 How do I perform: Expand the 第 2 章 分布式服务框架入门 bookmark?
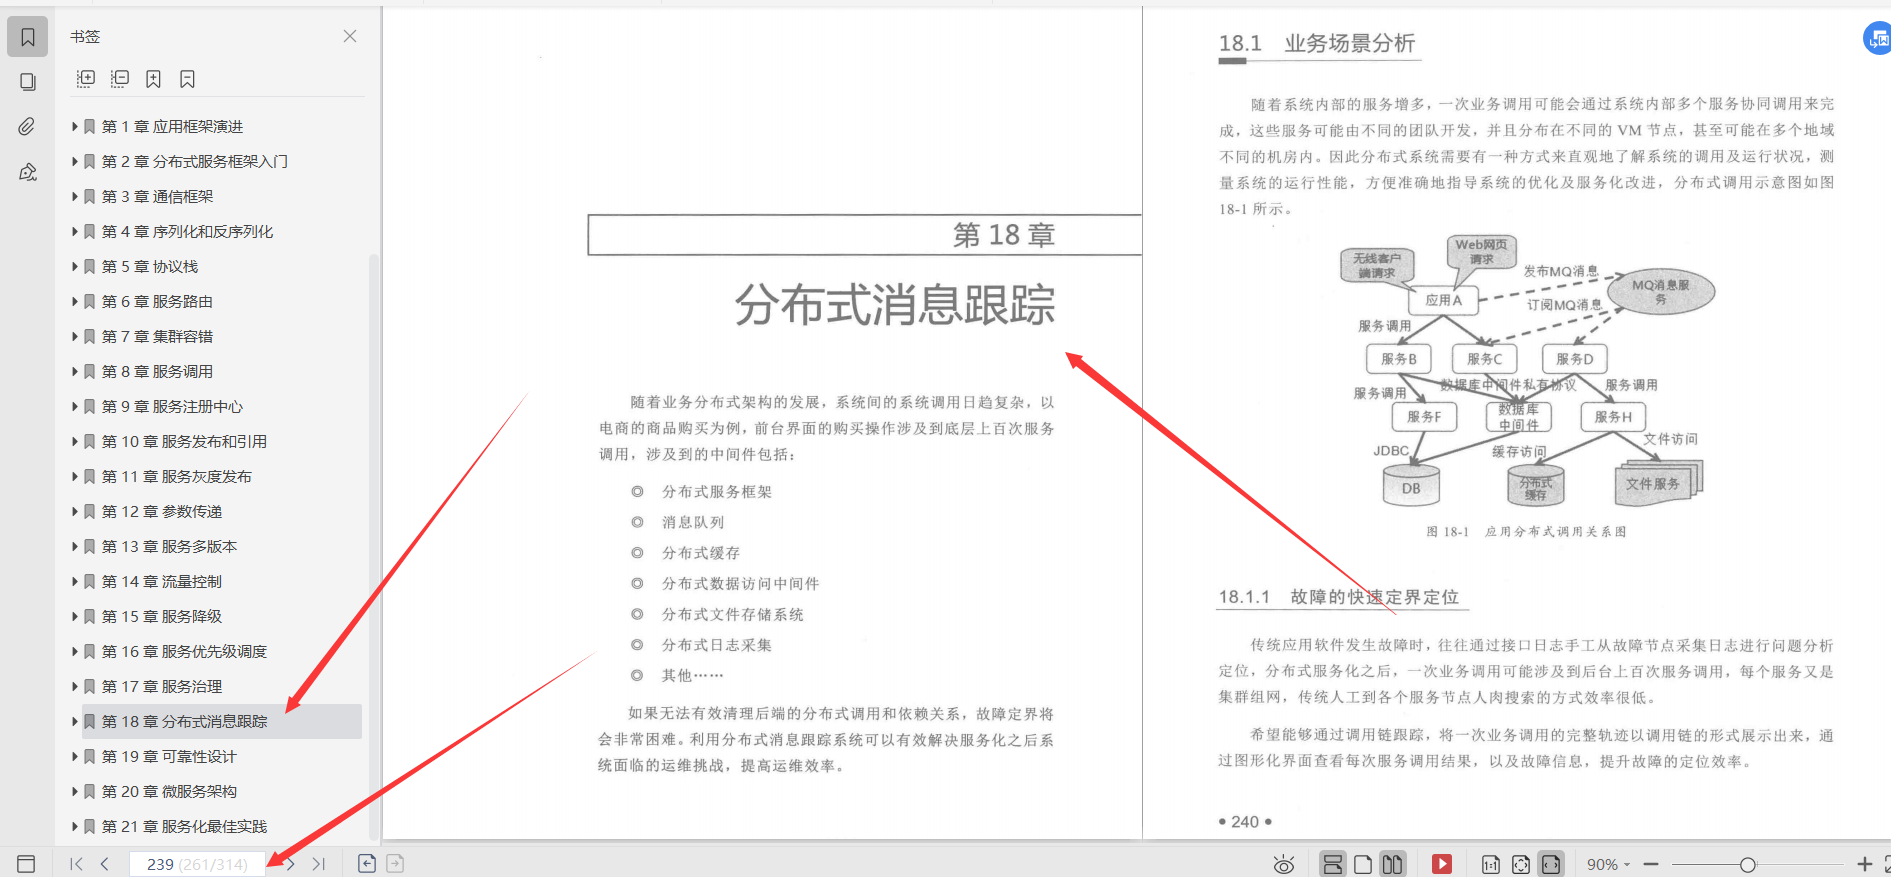click(74, 162)
